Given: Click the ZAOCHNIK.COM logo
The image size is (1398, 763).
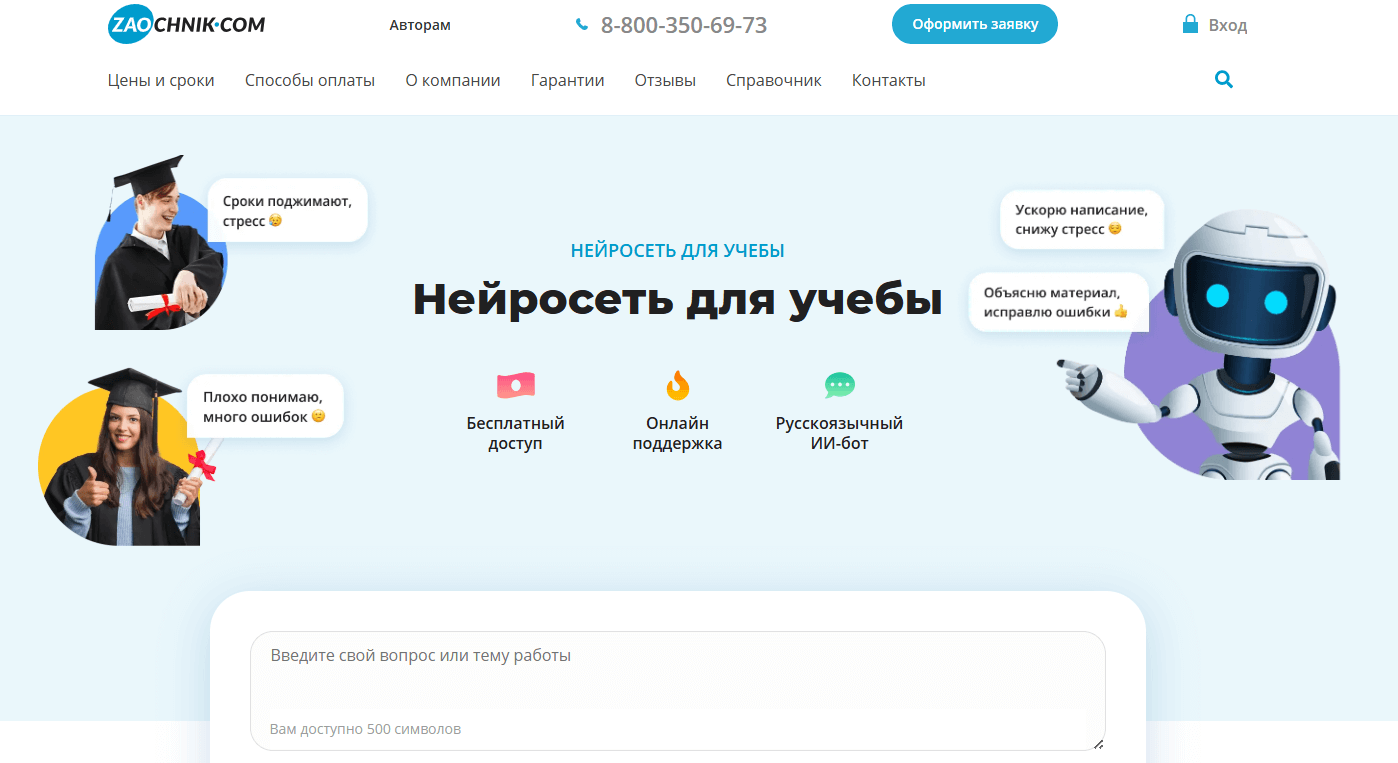Looking at the screenshot, I should (186, 24).
